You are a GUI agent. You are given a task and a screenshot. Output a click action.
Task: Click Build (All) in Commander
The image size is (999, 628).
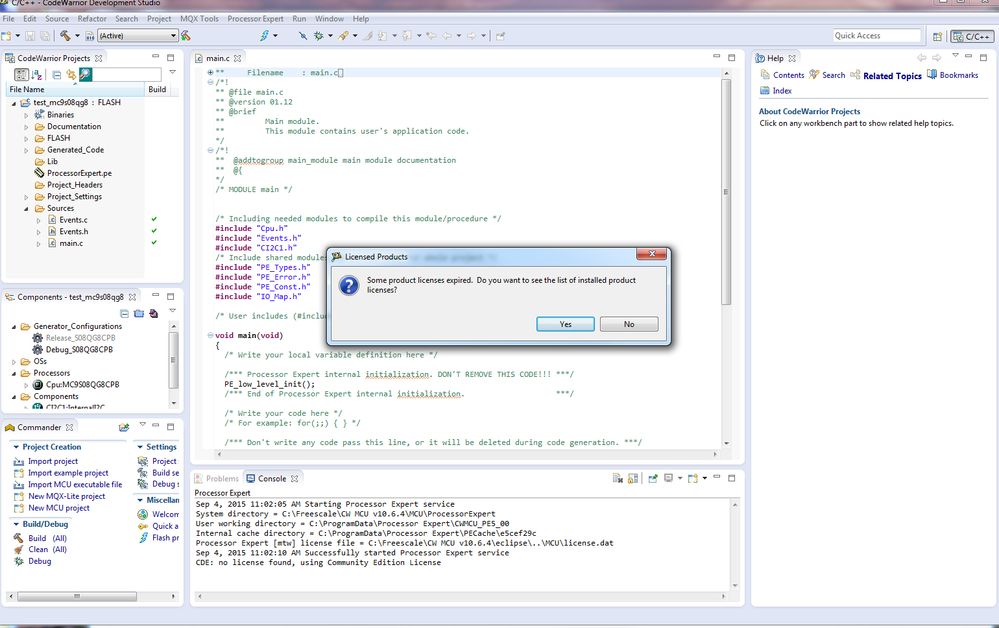(x=47, y=538)
